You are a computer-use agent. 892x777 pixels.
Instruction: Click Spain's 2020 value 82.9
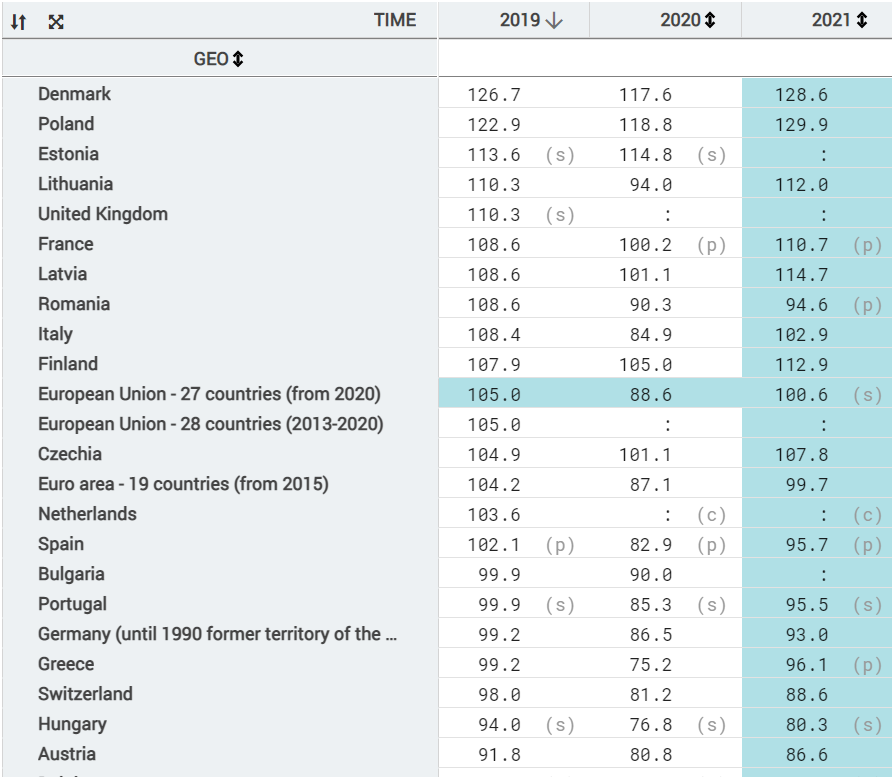[650, 545]
